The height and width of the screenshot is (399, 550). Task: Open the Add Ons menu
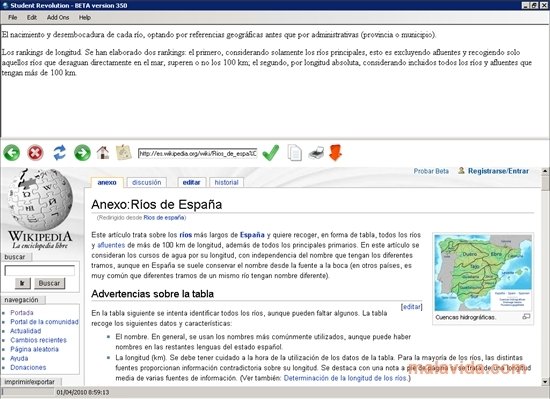[x=58, y=18]
